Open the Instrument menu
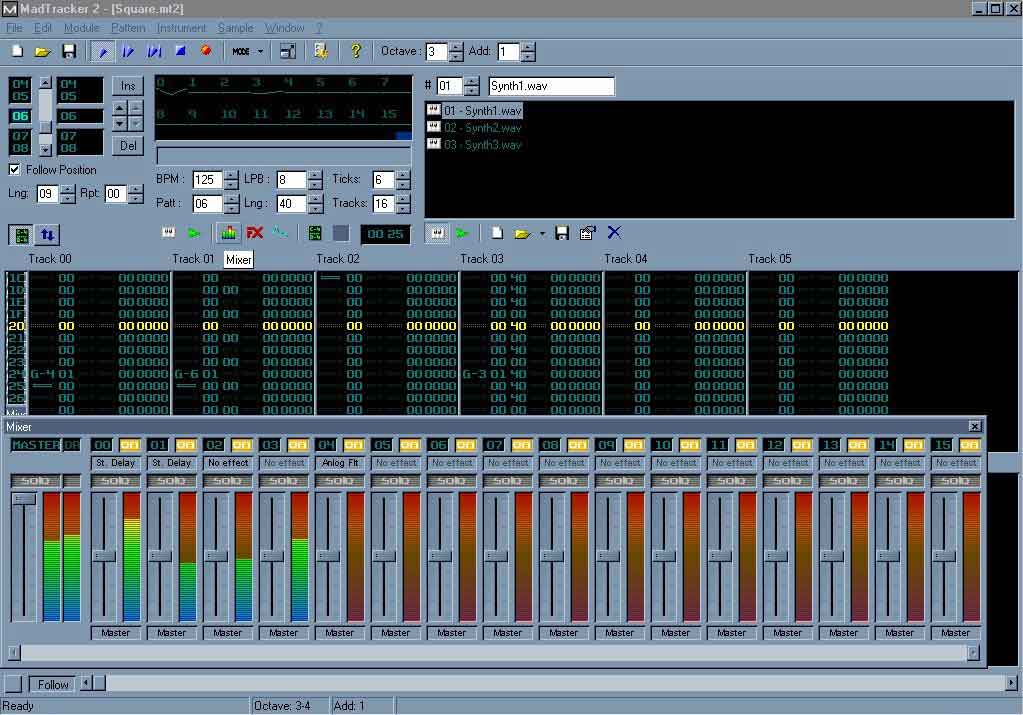The image size is (1023, 715). pyautogui.click(x=181, y=28)
